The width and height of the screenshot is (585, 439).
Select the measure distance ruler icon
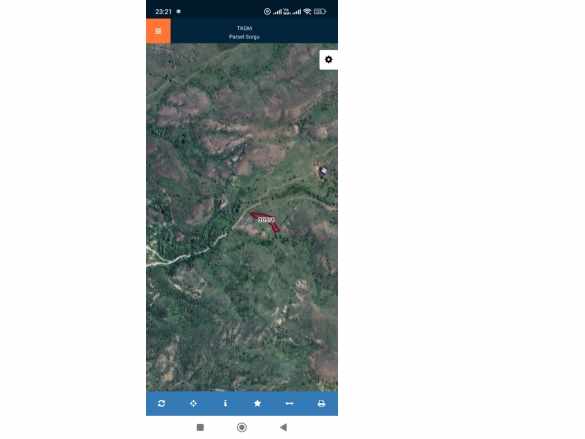point(289,404)
